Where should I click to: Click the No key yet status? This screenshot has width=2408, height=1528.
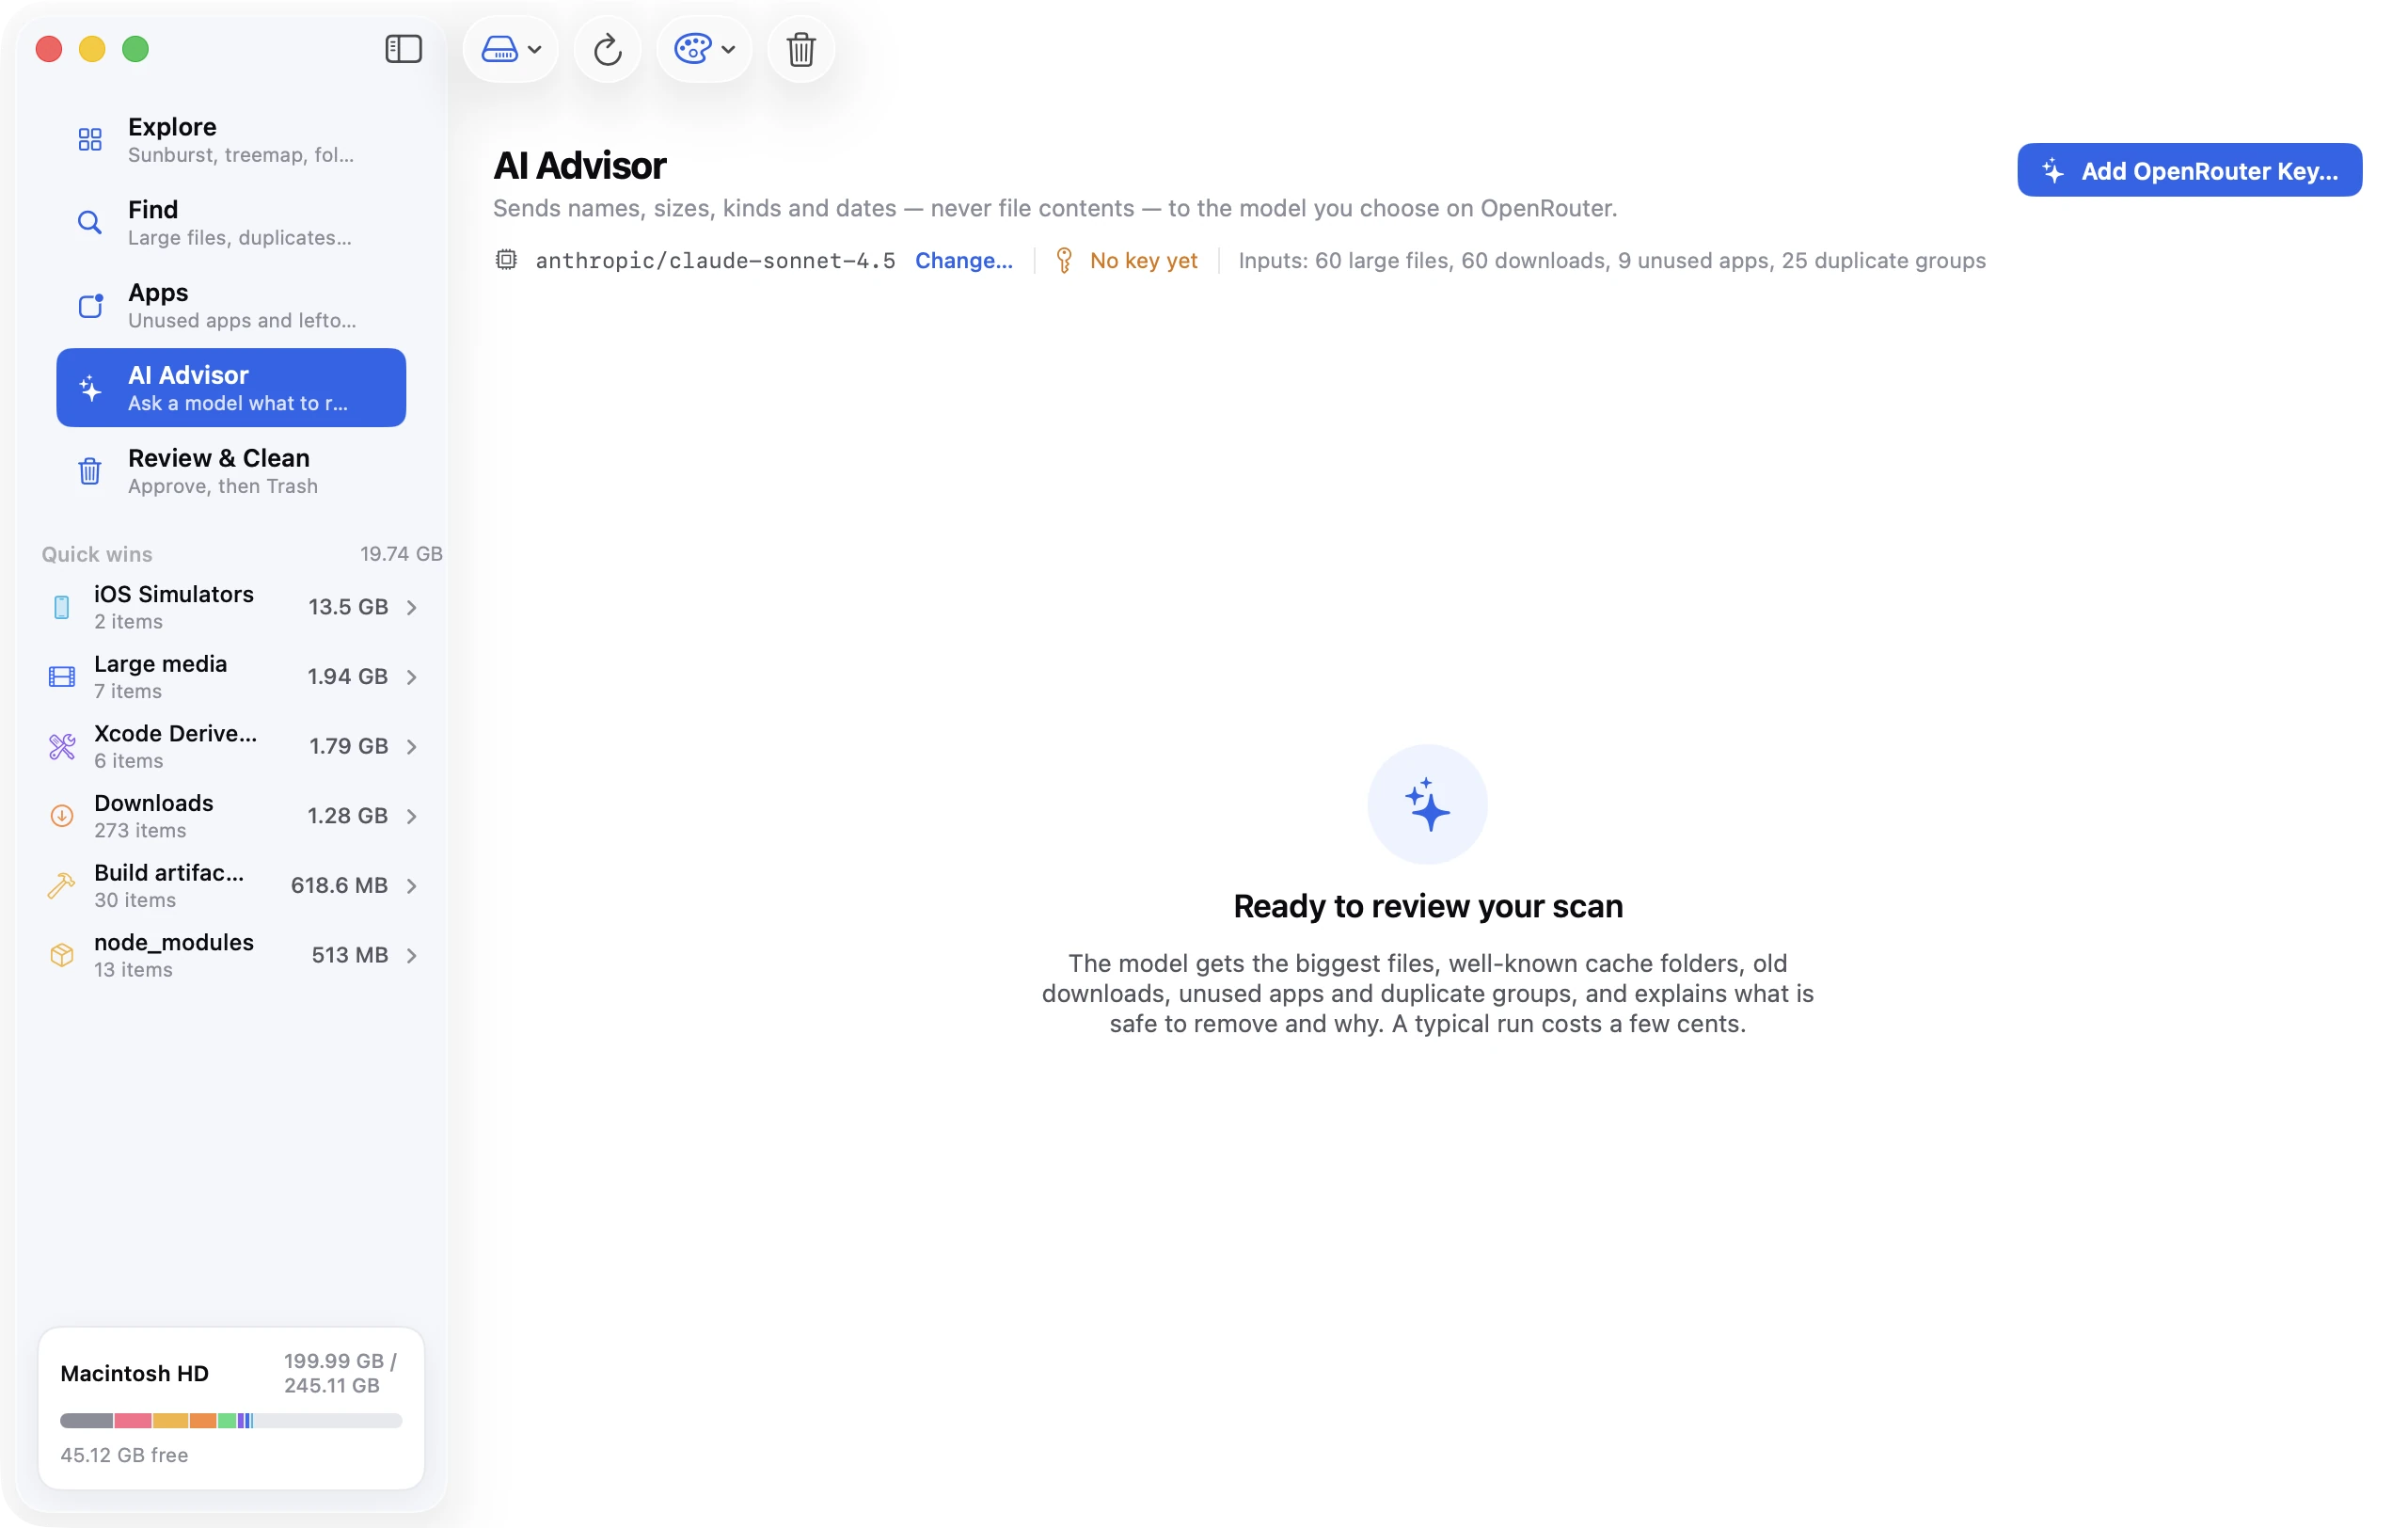(1127, 261)
